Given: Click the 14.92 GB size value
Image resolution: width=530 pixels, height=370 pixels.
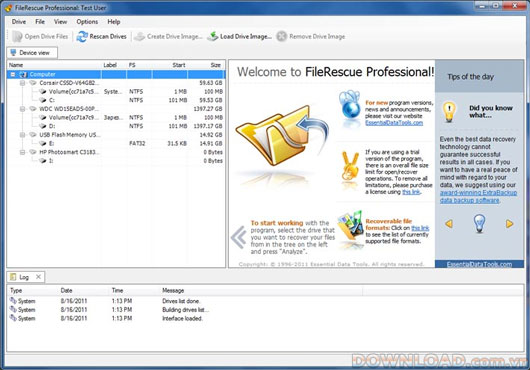Looking at the screenshot, I should [x=211, y=135].
